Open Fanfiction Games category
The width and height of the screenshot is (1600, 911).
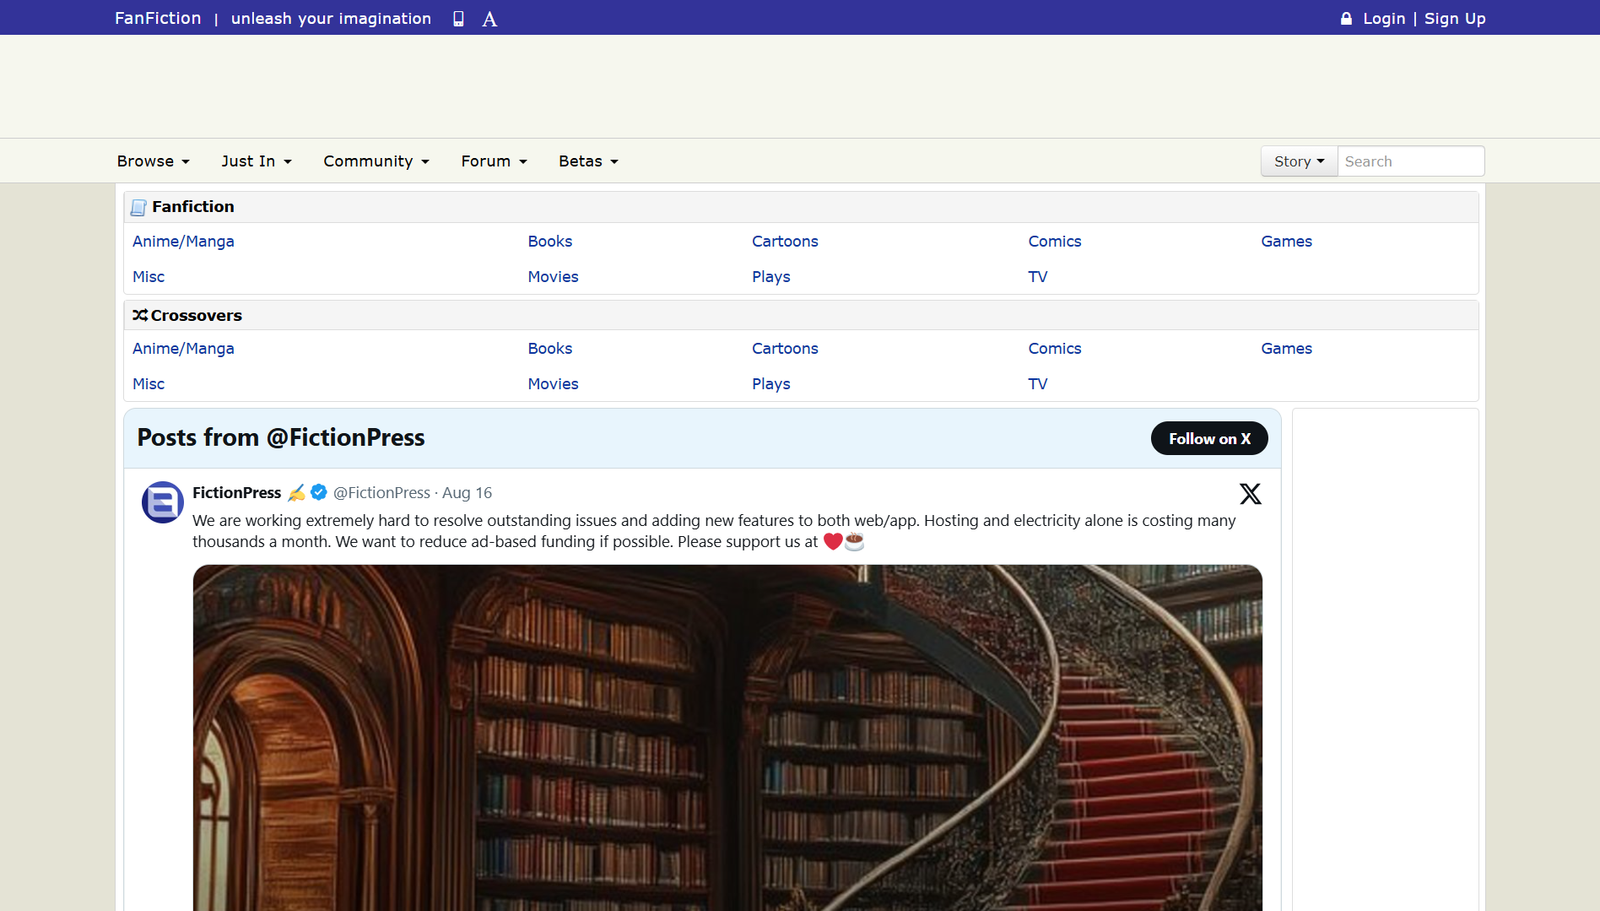pos(1286,241)
